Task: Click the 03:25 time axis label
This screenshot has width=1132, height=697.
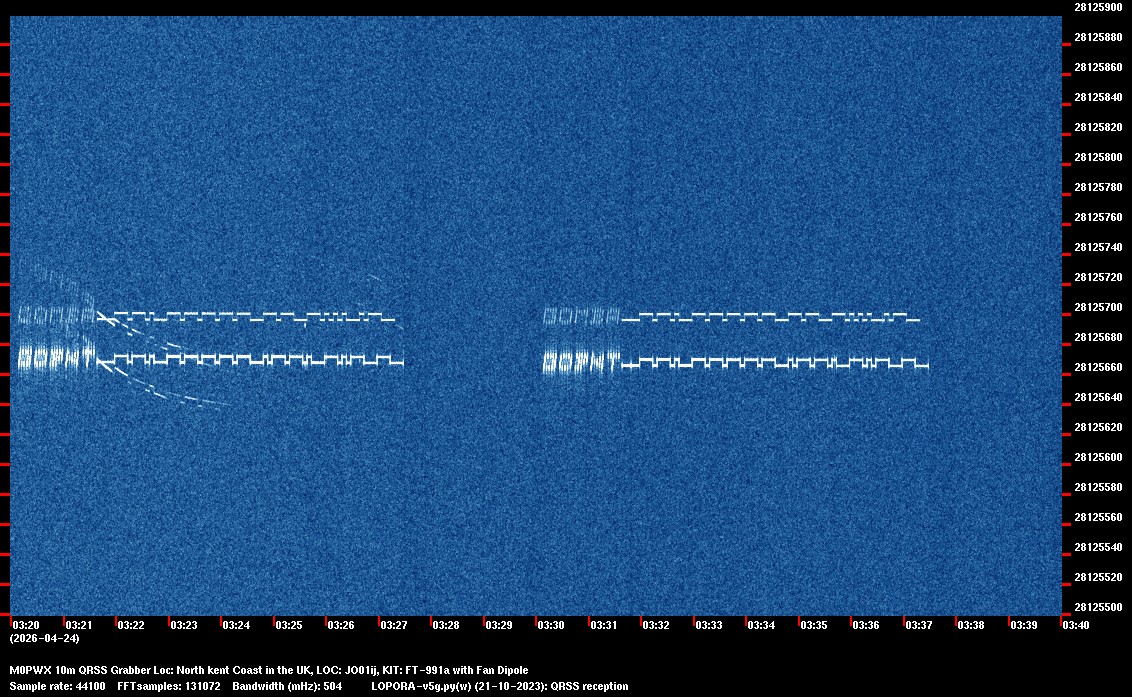Action: coord(289,625)
